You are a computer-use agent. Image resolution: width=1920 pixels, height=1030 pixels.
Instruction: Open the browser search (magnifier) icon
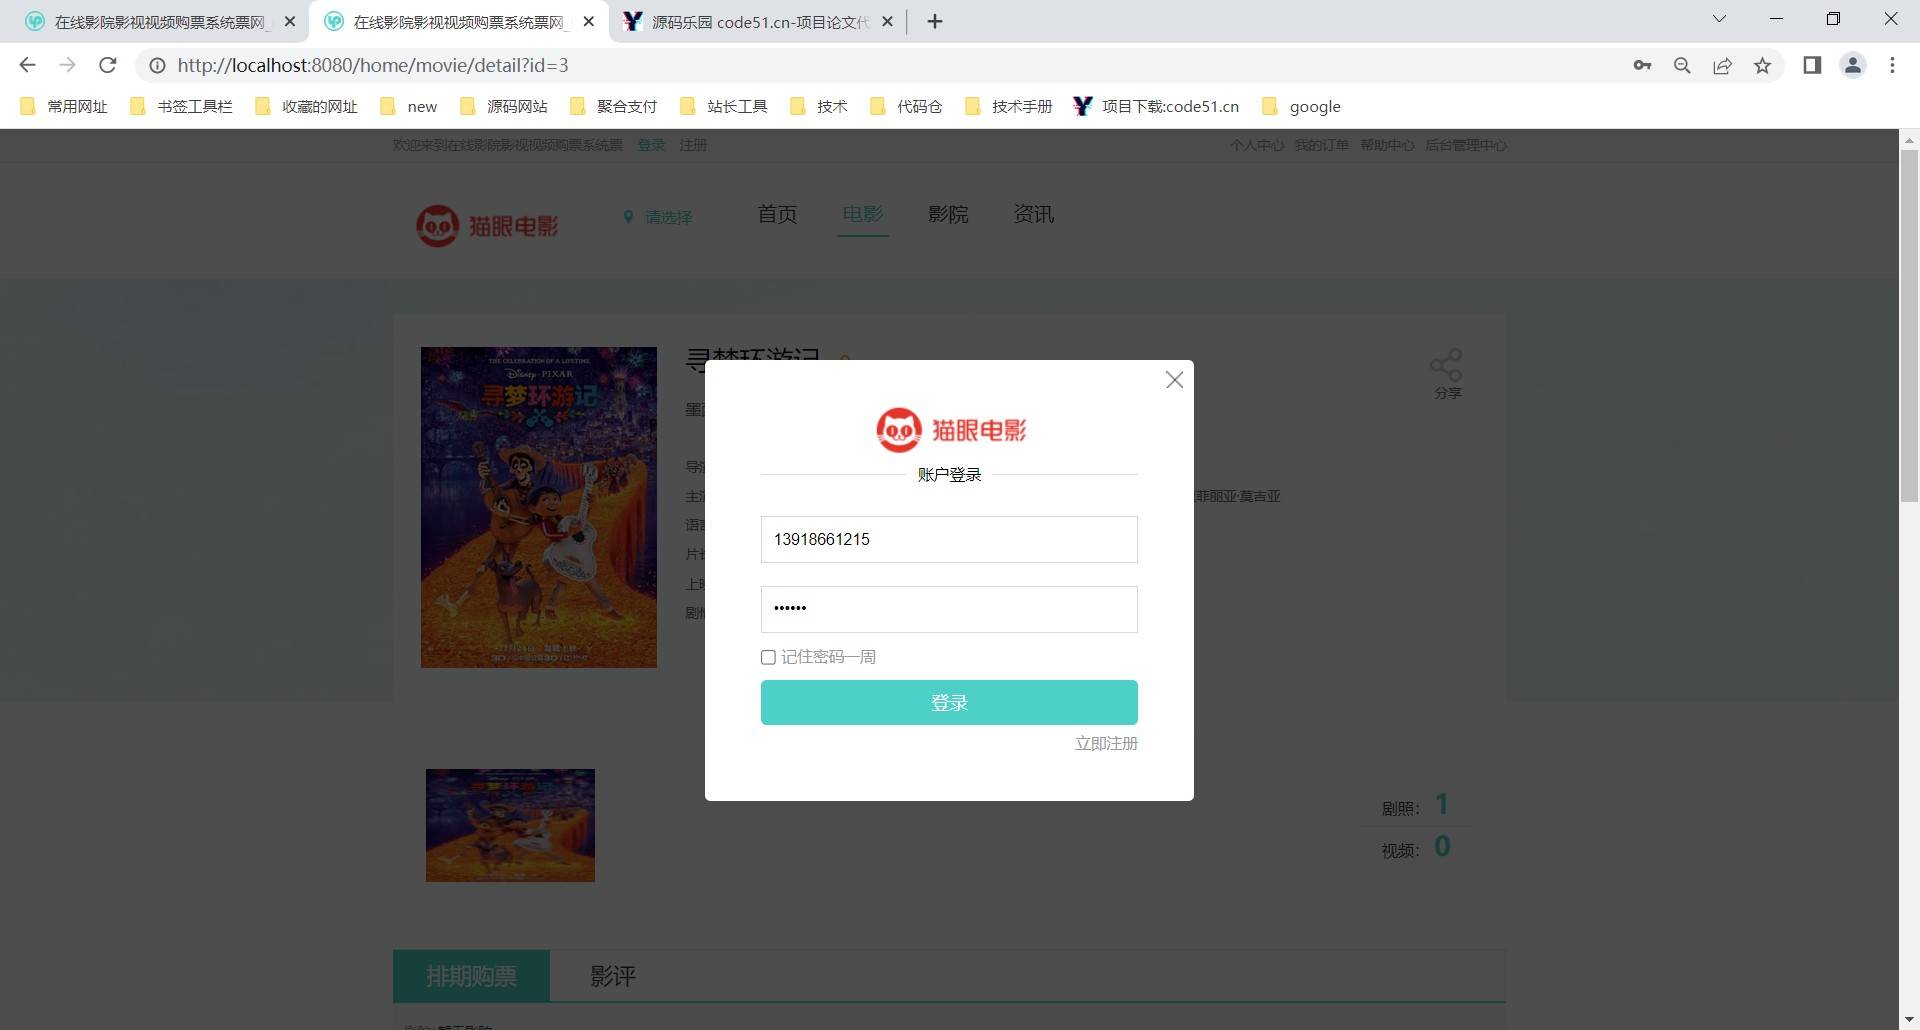(x=1682, y=65)
